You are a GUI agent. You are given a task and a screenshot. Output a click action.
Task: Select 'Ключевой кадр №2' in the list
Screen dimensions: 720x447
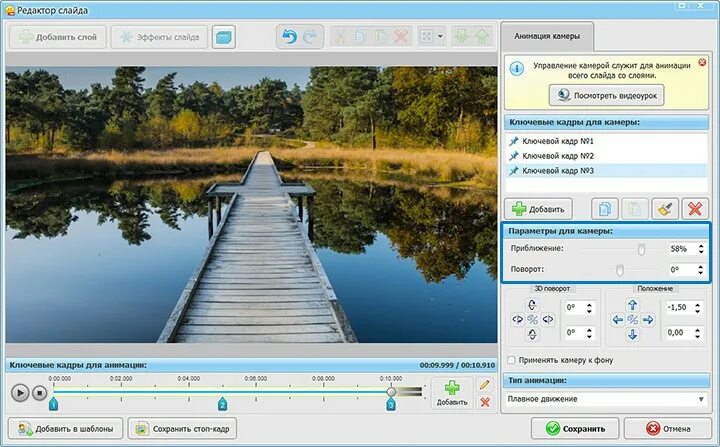tap(606, 156)
